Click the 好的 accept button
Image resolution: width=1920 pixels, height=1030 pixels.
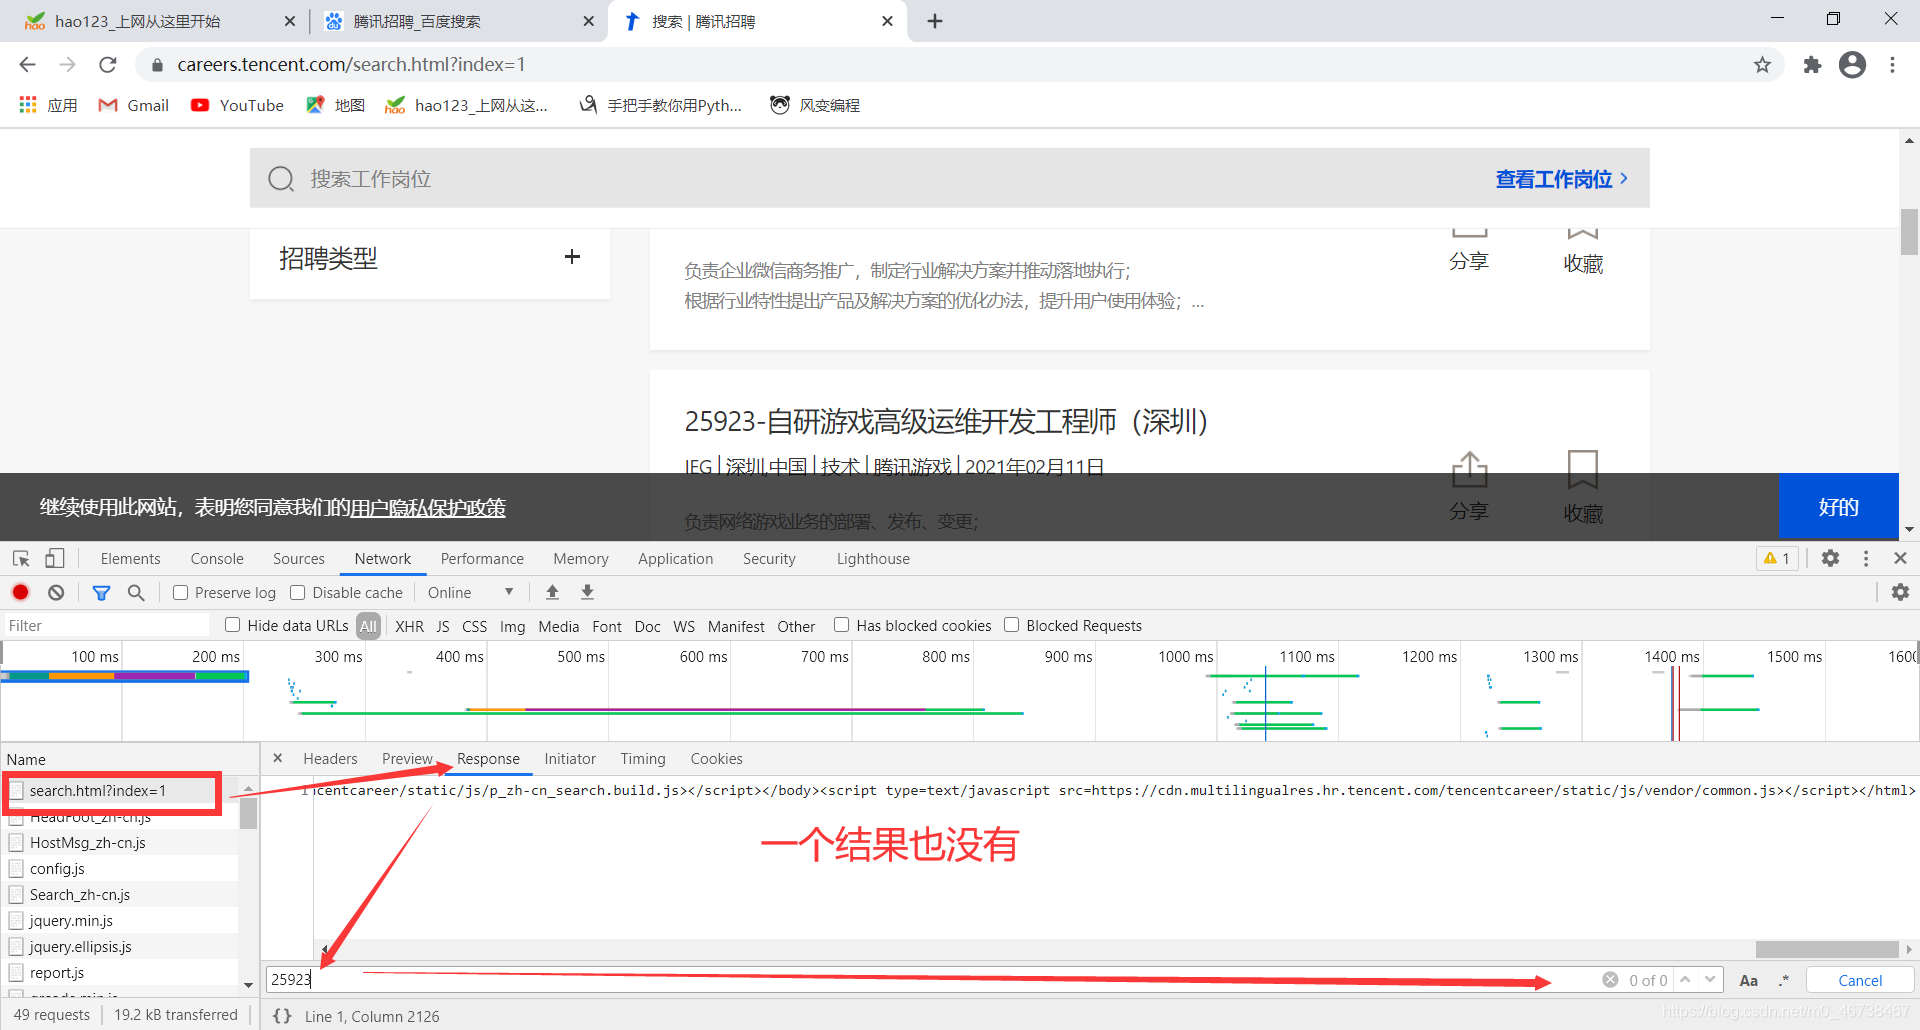[1838, 506]
